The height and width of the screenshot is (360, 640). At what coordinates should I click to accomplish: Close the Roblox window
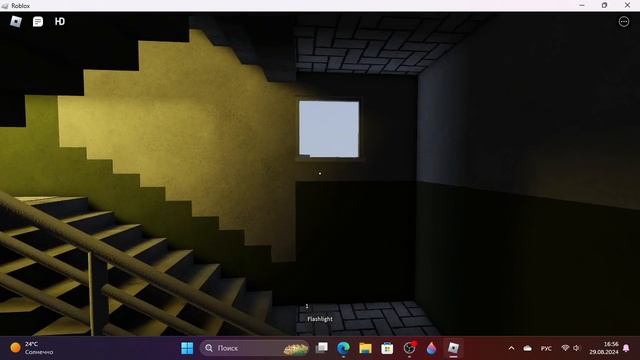click(x=627, y=5)
